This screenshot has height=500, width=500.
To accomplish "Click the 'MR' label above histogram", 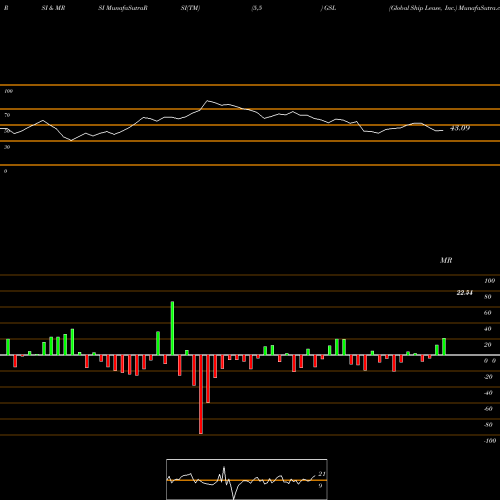I will [446, 261].
